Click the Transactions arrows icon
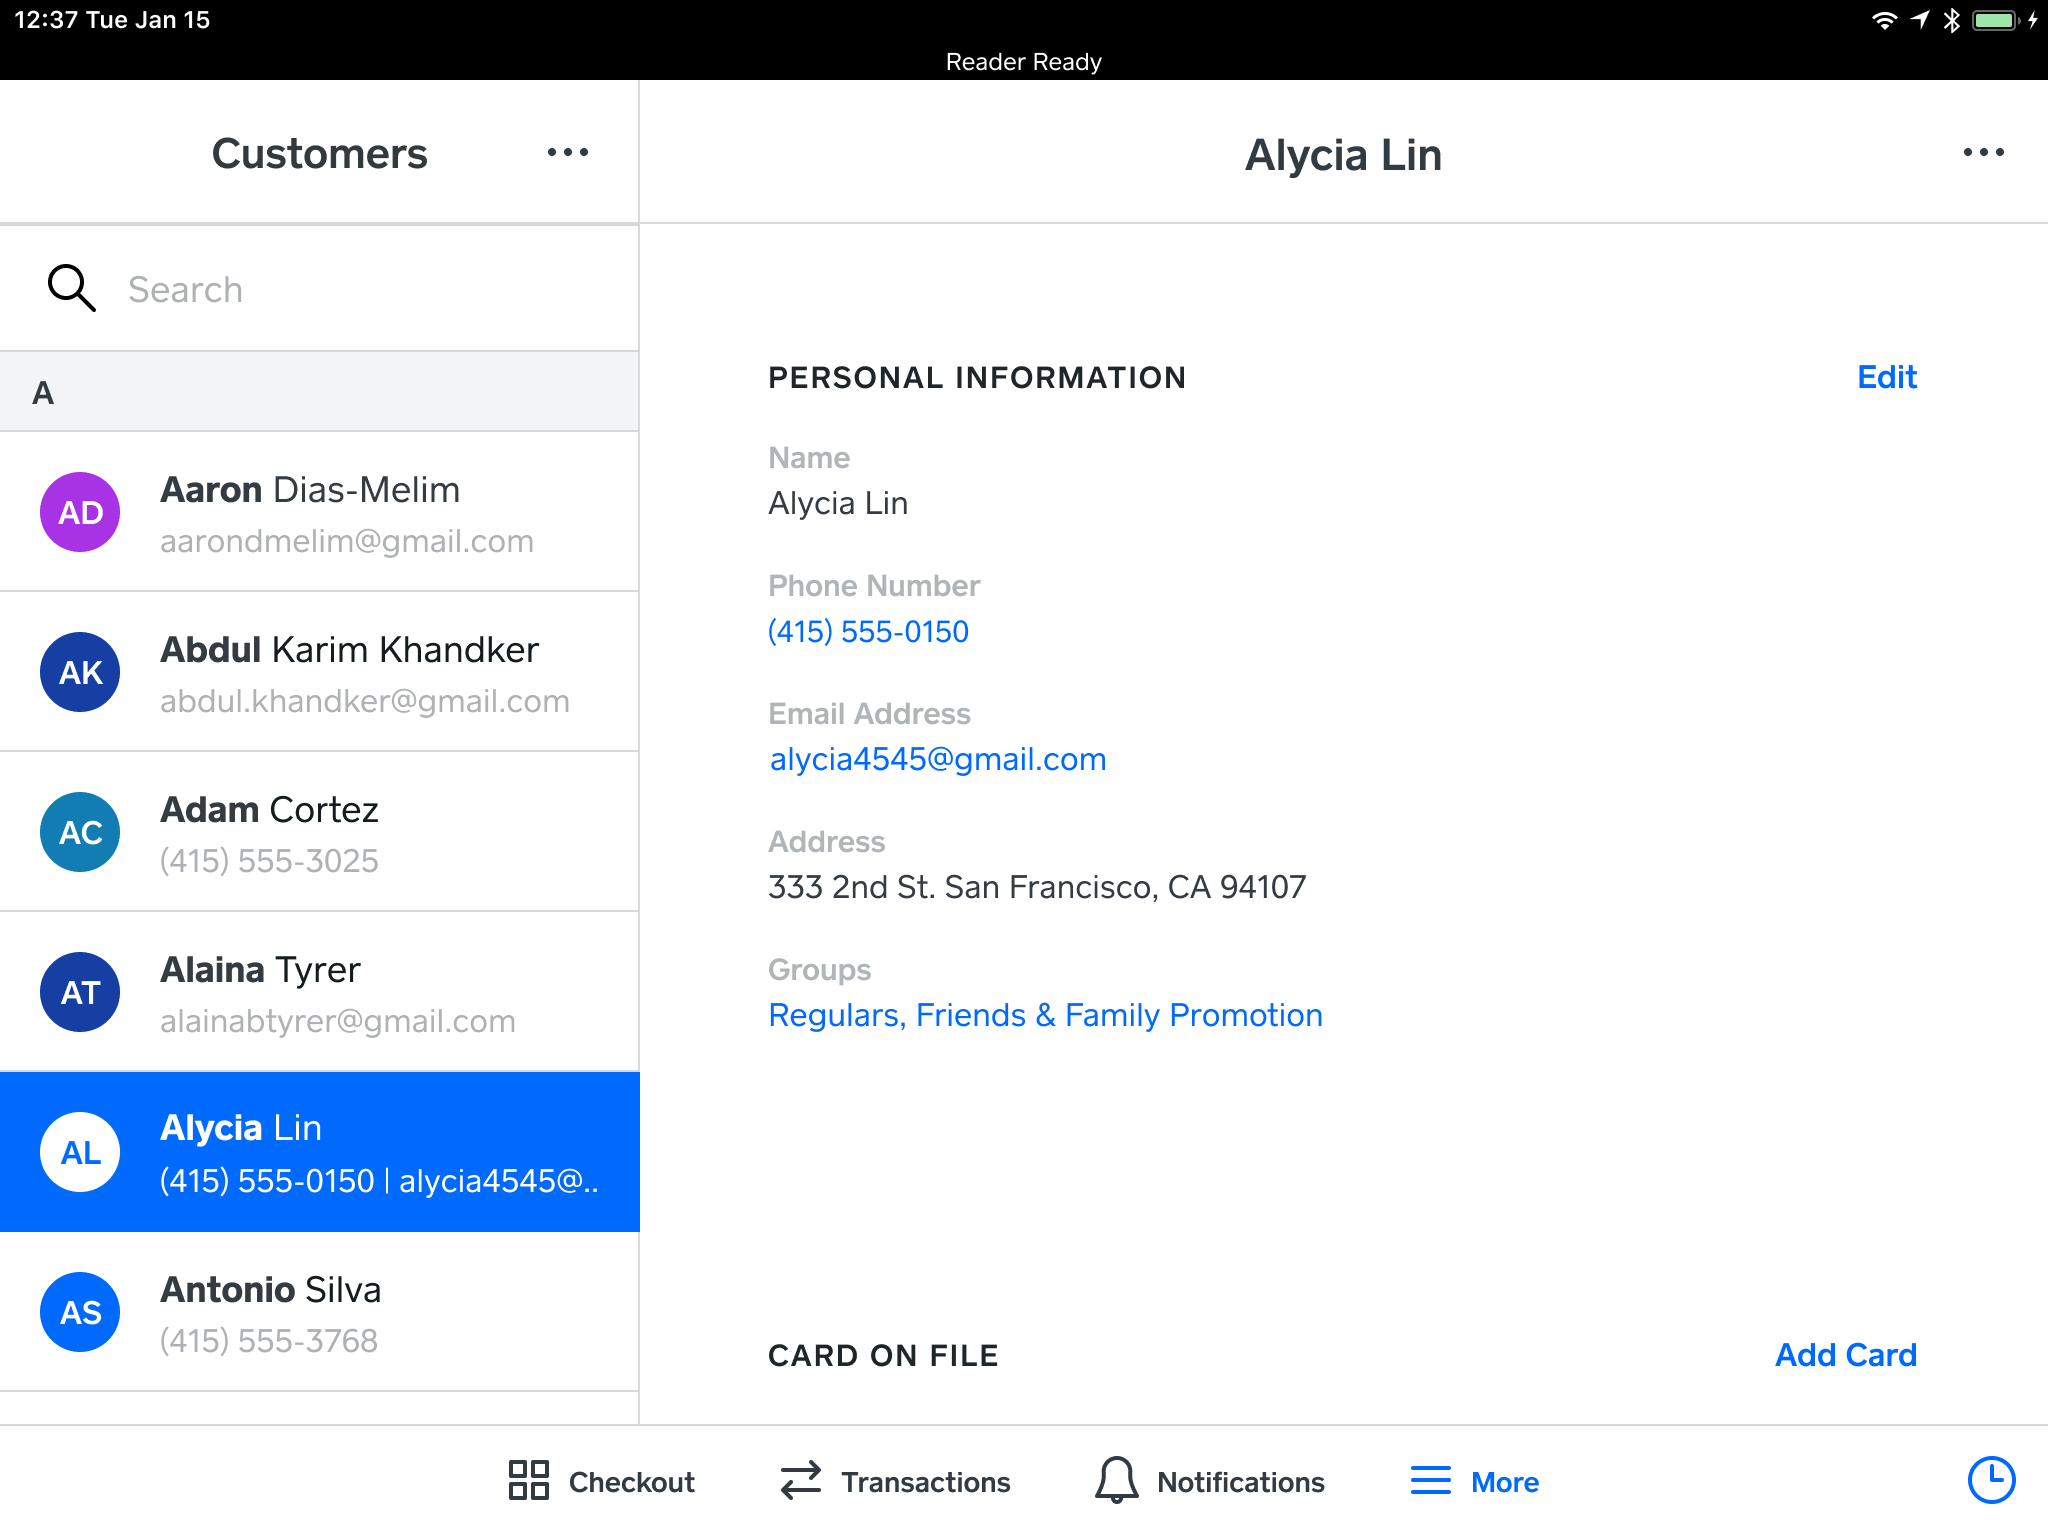Viewport: 2048px width, 1536px height. (799, 1478)
